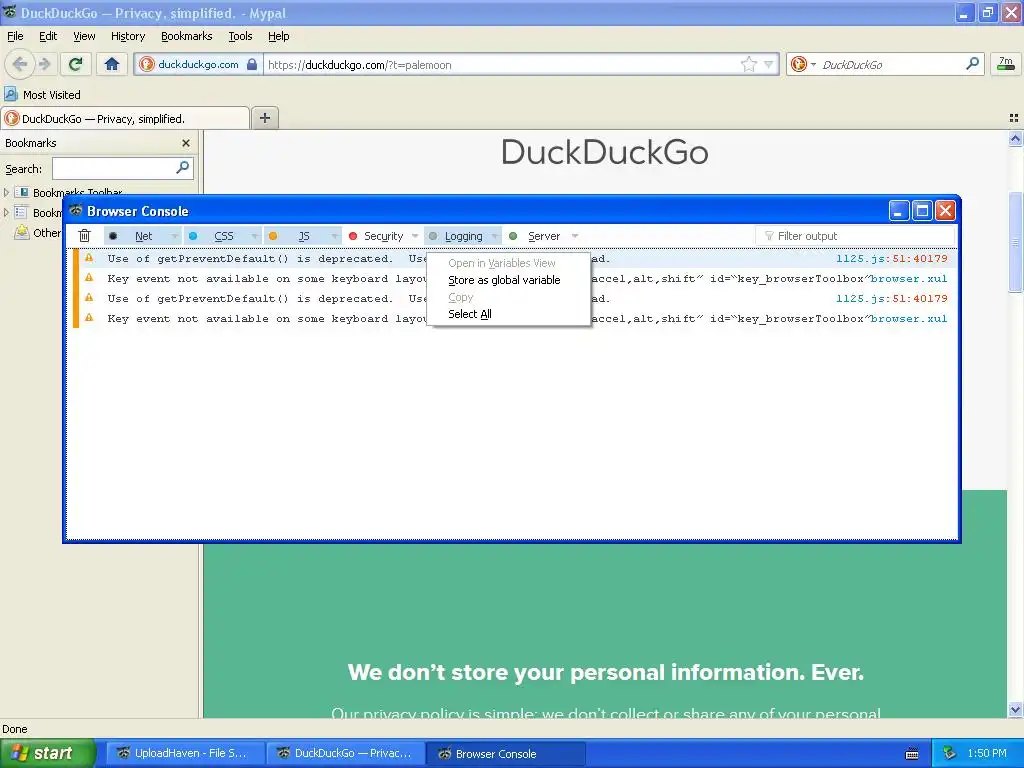Toggle the JS filter button
Image resolution: width=1024 pixels, height=768 pixels.
296,236
